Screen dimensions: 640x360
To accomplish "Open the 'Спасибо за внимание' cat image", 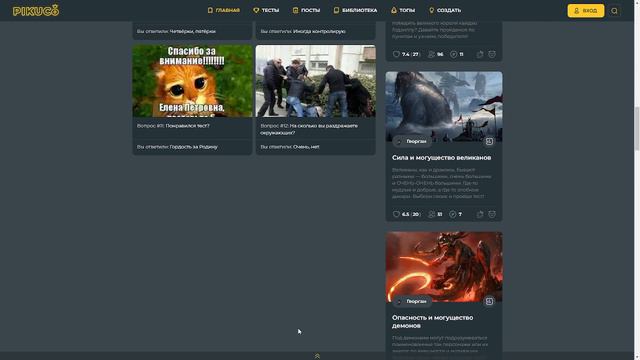I will click(192, 81).
